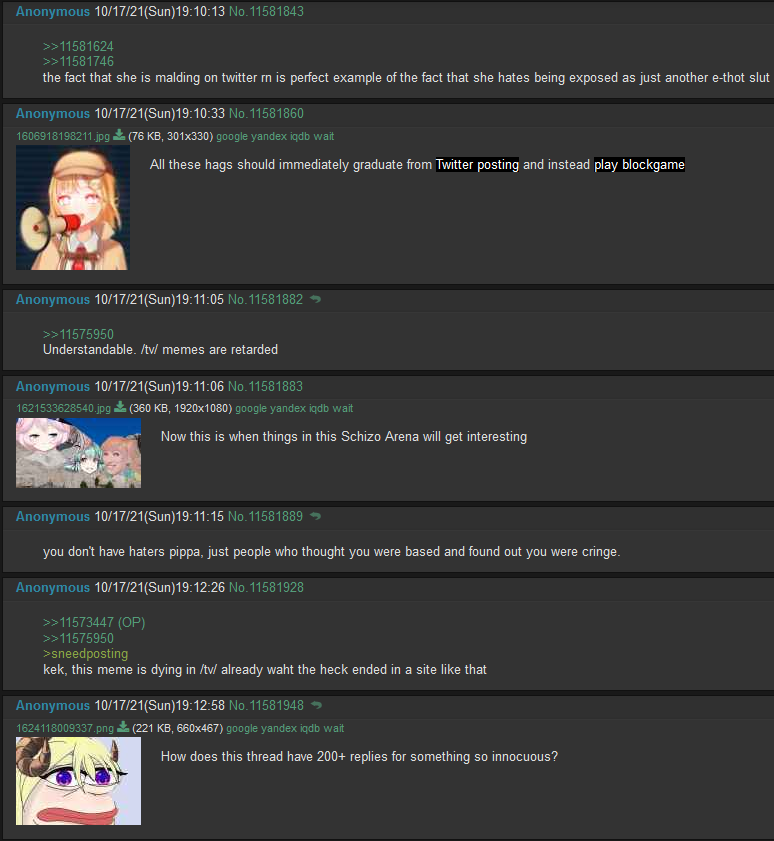Viewport: 774px width, 841px height.
Task: Expand the Mount Rushmore anime thumbnail
Action: 78,453
